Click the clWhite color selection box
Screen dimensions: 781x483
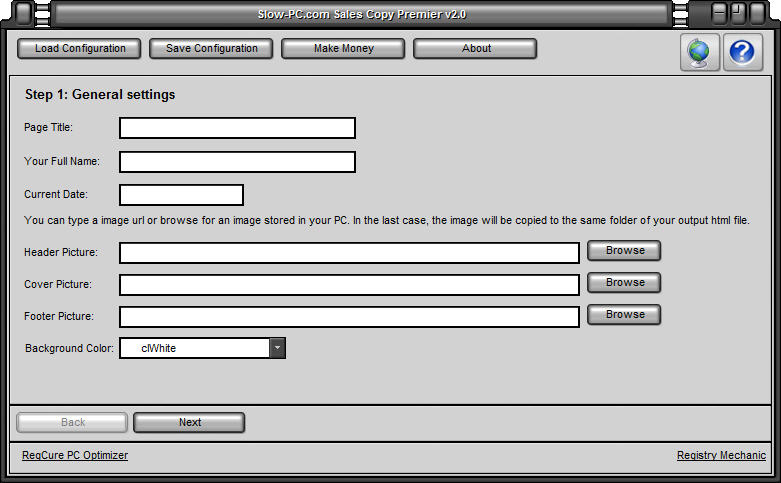194,348
